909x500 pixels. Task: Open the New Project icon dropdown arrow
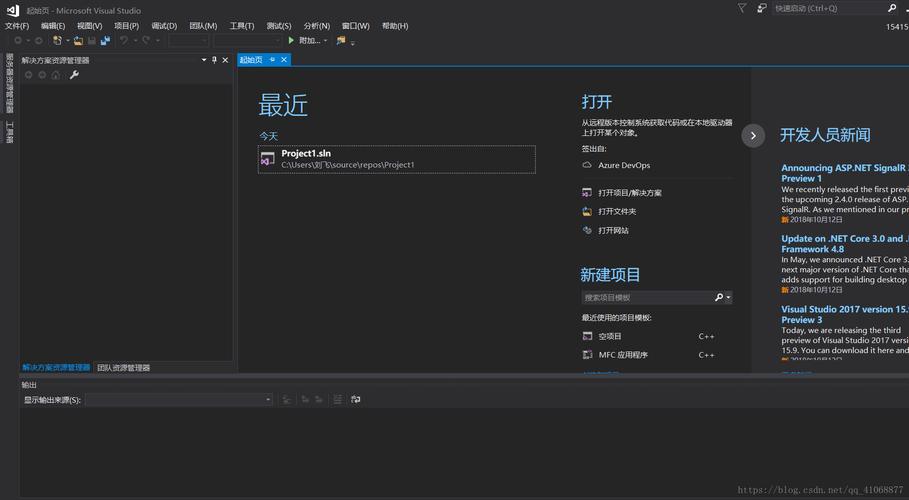[x=67, y=41]
